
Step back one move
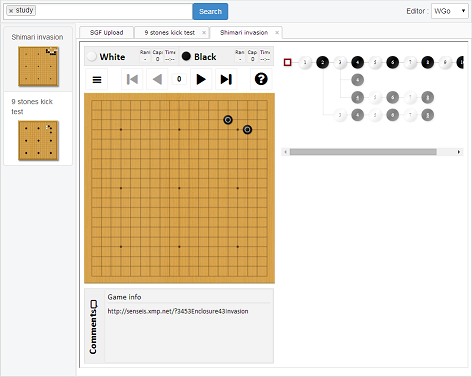pos(157,79)
